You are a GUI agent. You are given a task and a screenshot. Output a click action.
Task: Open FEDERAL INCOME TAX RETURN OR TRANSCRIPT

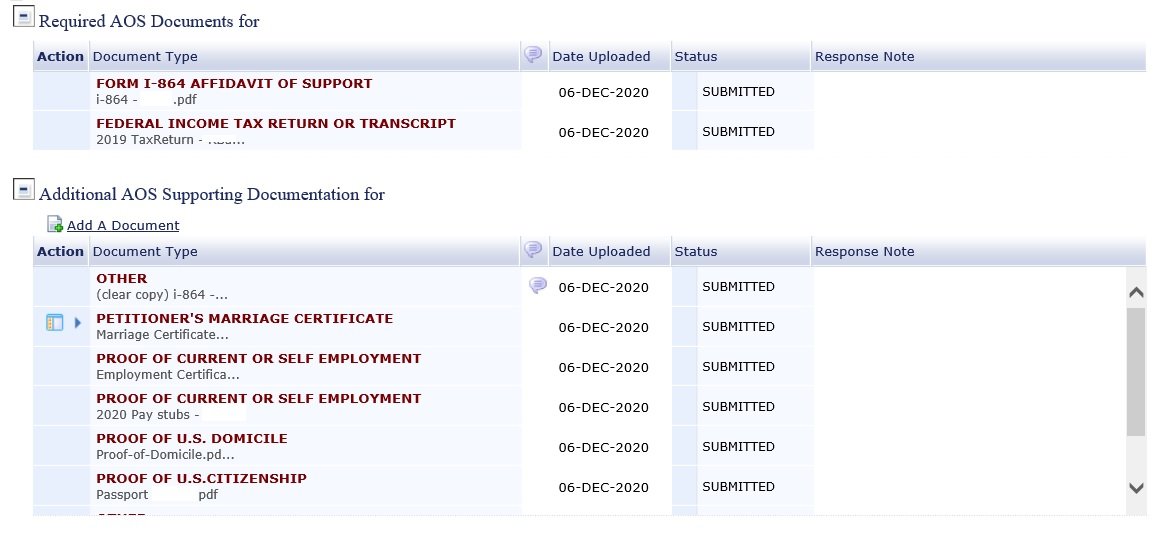click(276, 123)
